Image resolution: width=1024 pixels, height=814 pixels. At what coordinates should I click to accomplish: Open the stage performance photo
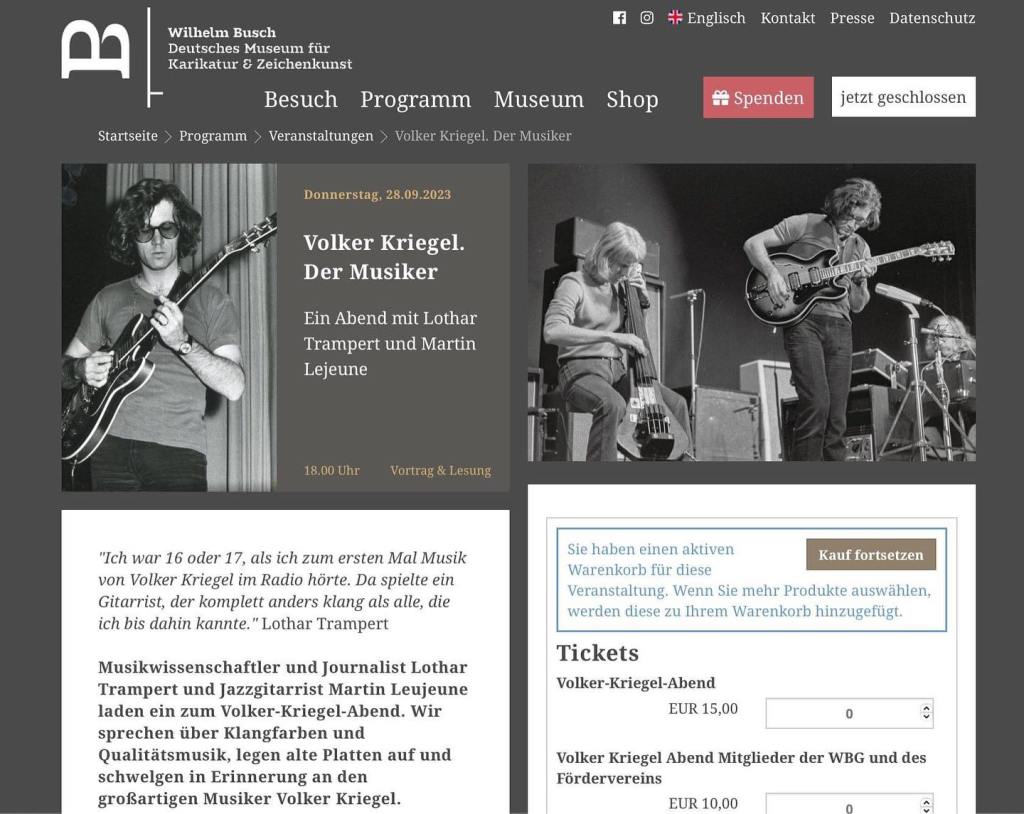(752, 312)
